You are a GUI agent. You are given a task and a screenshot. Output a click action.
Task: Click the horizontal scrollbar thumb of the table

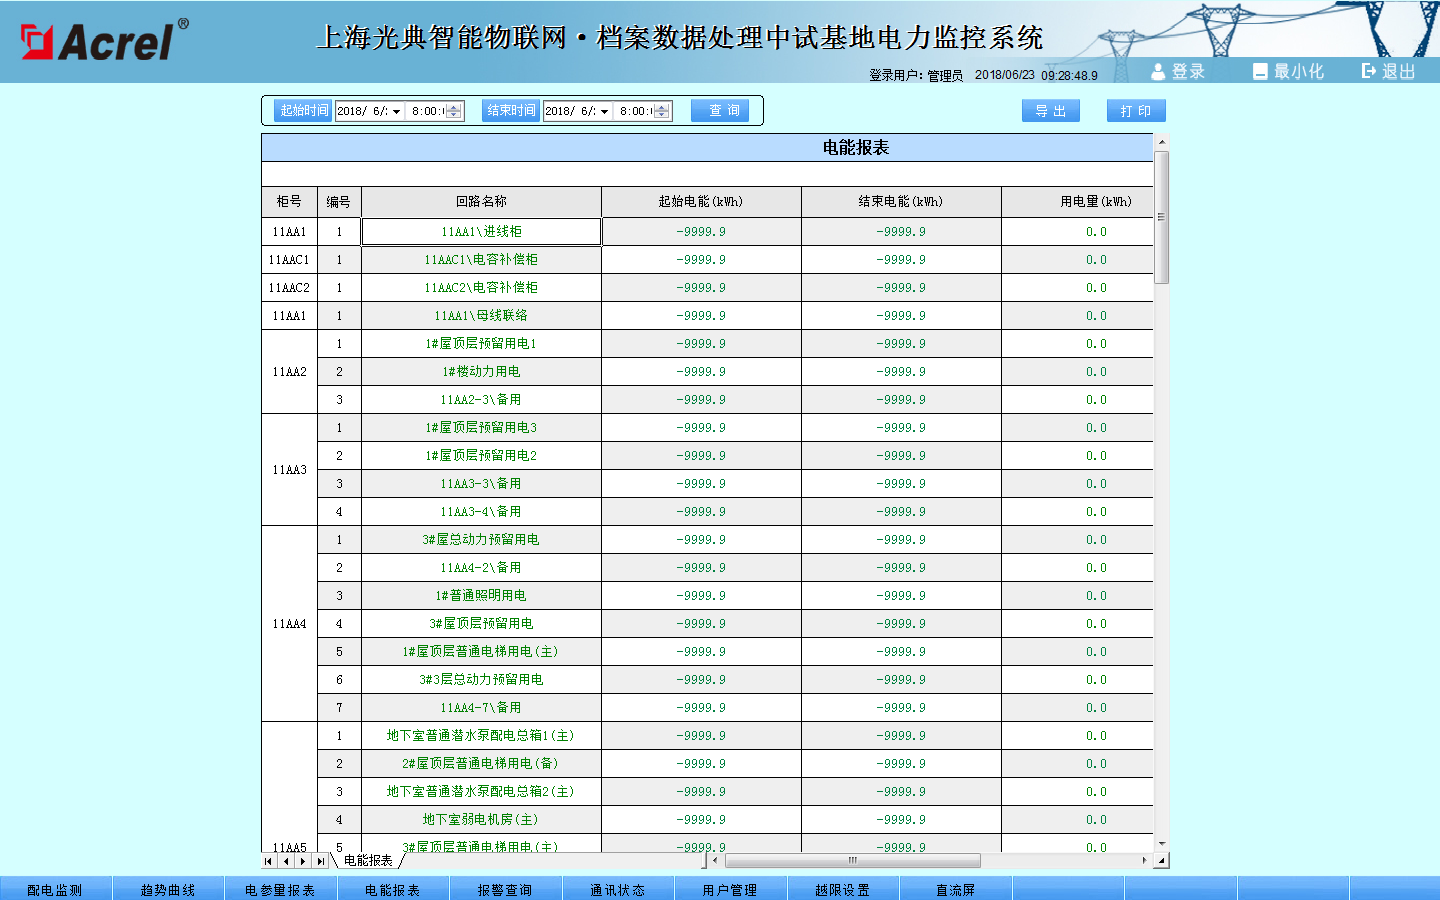click(x=852, y=861)
